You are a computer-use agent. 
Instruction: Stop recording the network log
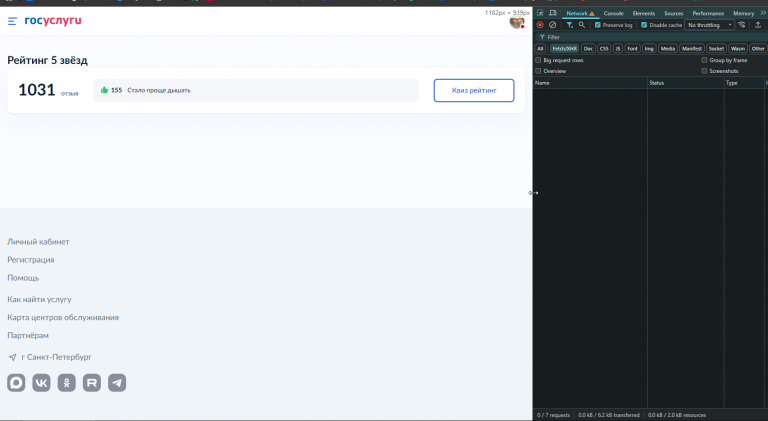click(540, 25)
